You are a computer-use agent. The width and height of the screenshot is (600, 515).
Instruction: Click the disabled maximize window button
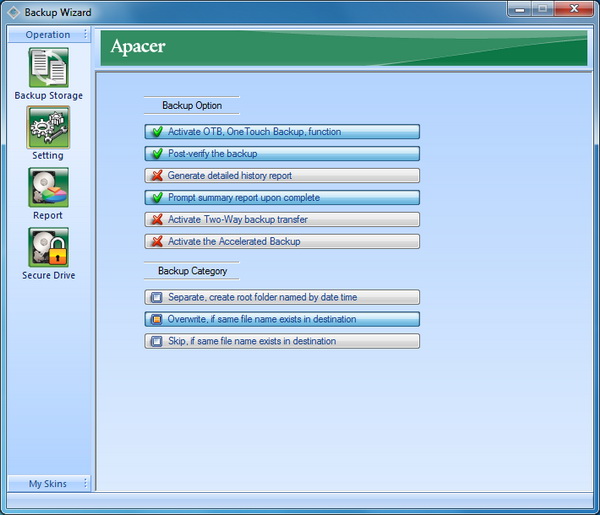tap(542, 9)
